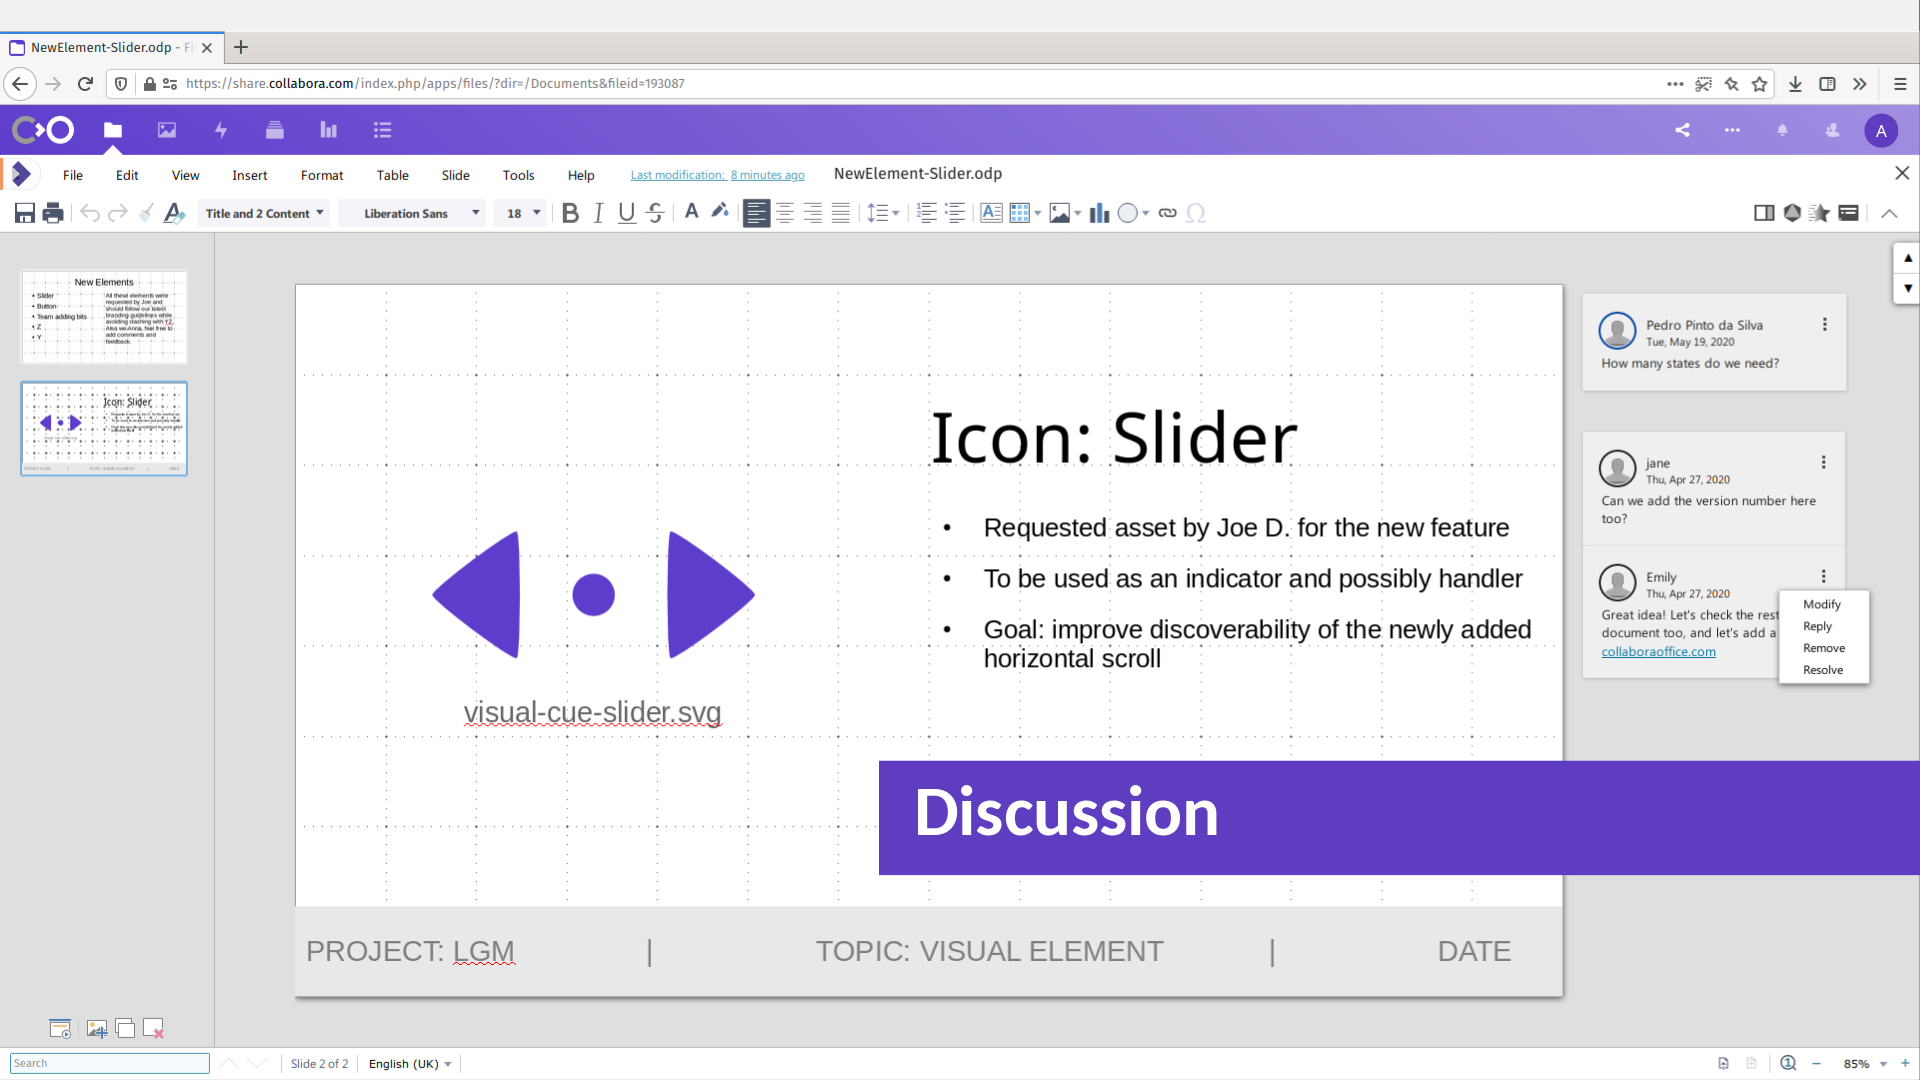
Task: Insert hyperlink using link icon
Action: click(1167, 213)
